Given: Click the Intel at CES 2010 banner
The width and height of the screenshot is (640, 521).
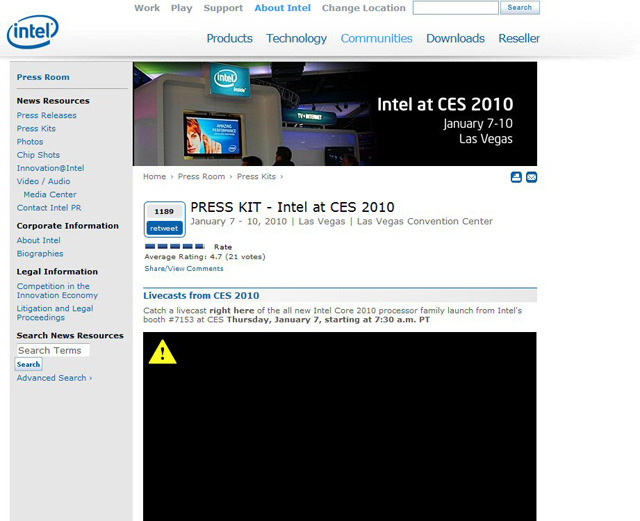Looking at the screenshot, I should [335, 114].
